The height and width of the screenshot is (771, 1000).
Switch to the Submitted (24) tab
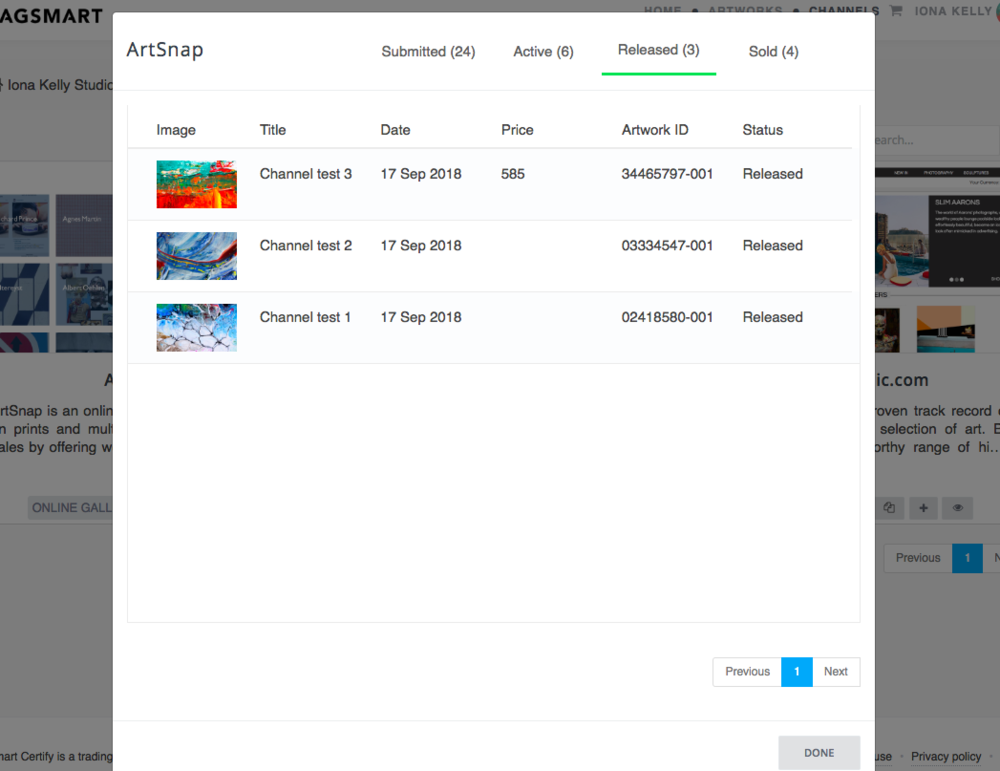428,52
